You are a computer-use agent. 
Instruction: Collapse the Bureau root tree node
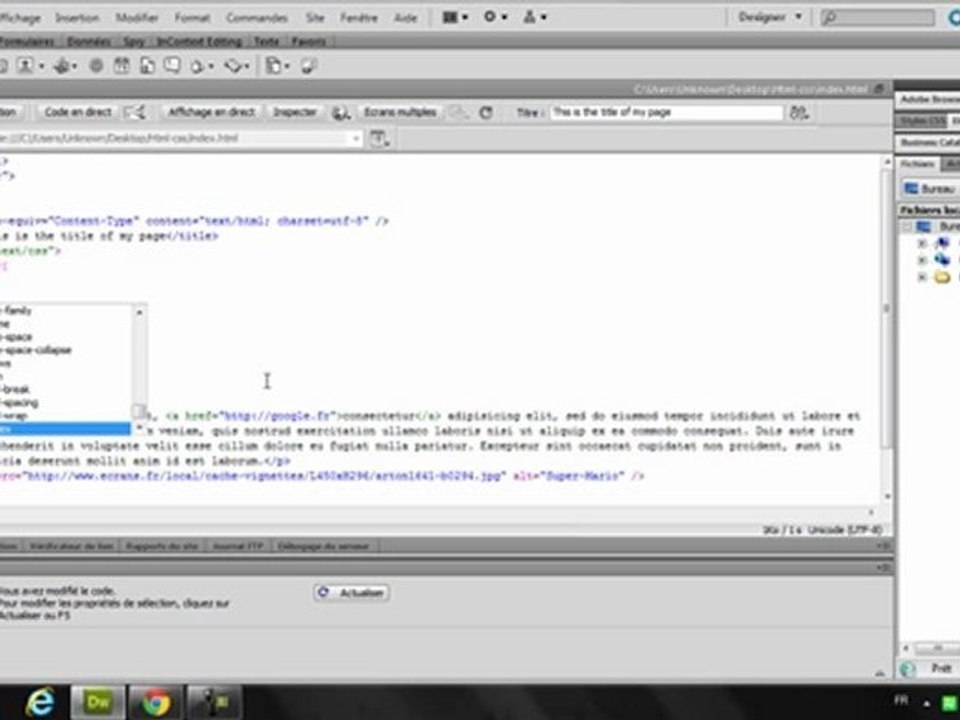[907, 227]
